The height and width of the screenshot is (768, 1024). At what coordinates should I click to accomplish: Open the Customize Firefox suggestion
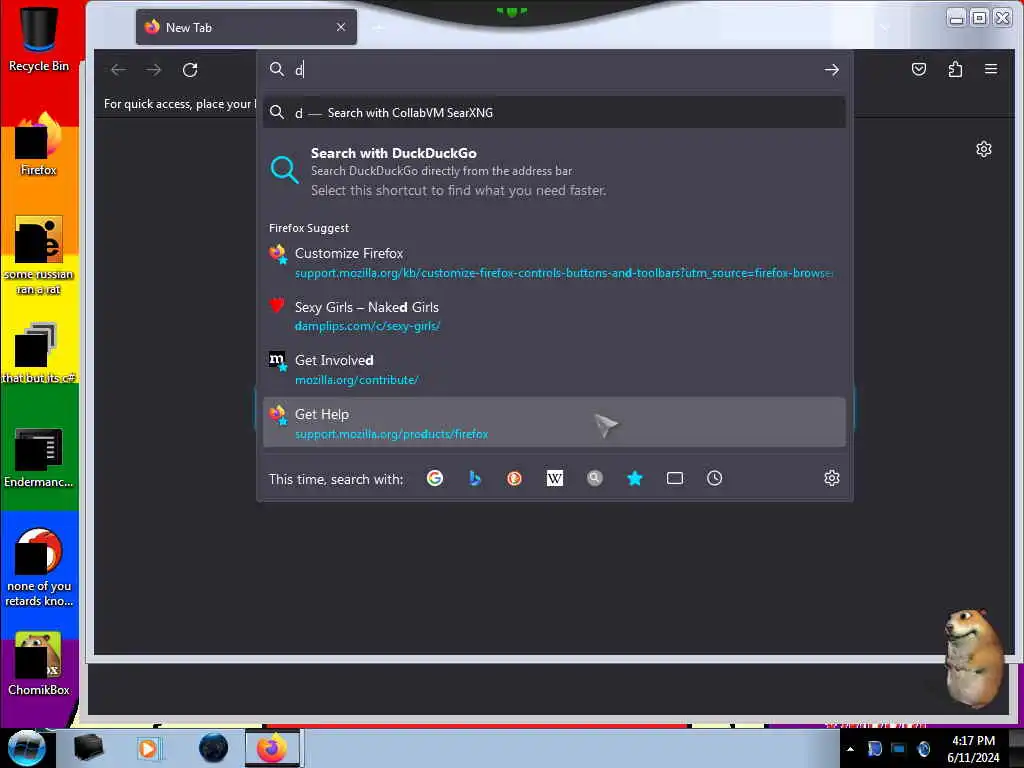(554, 262)
